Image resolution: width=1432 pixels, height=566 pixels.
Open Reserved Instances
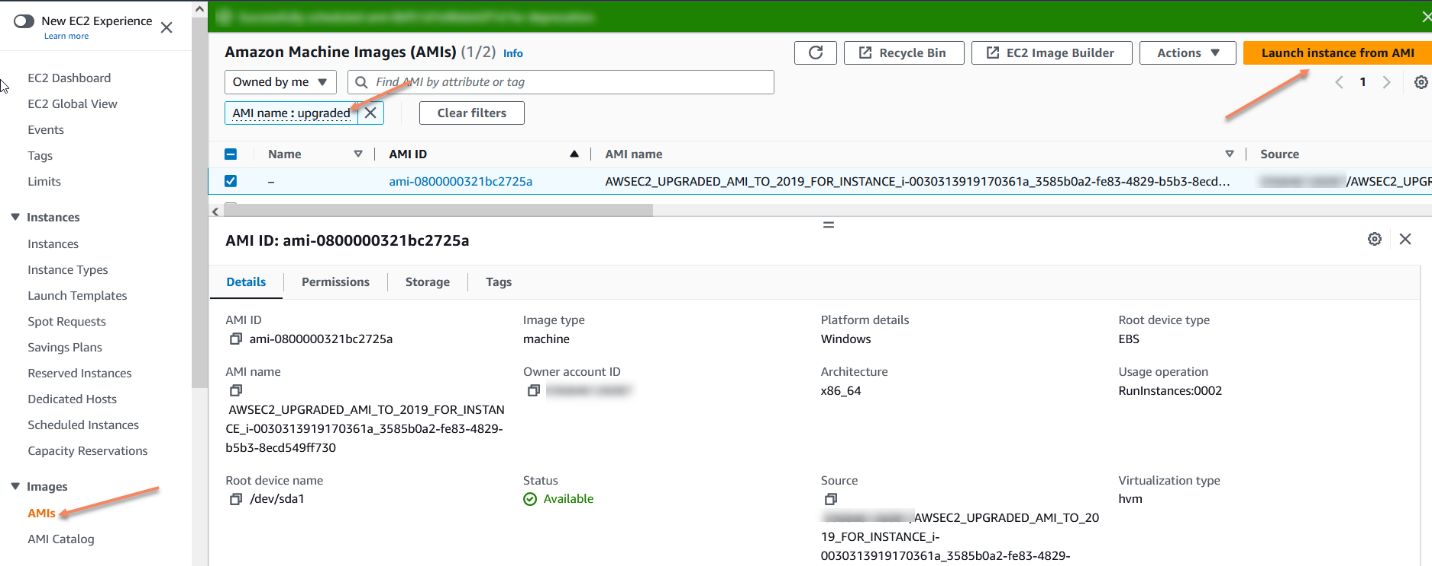80,373
